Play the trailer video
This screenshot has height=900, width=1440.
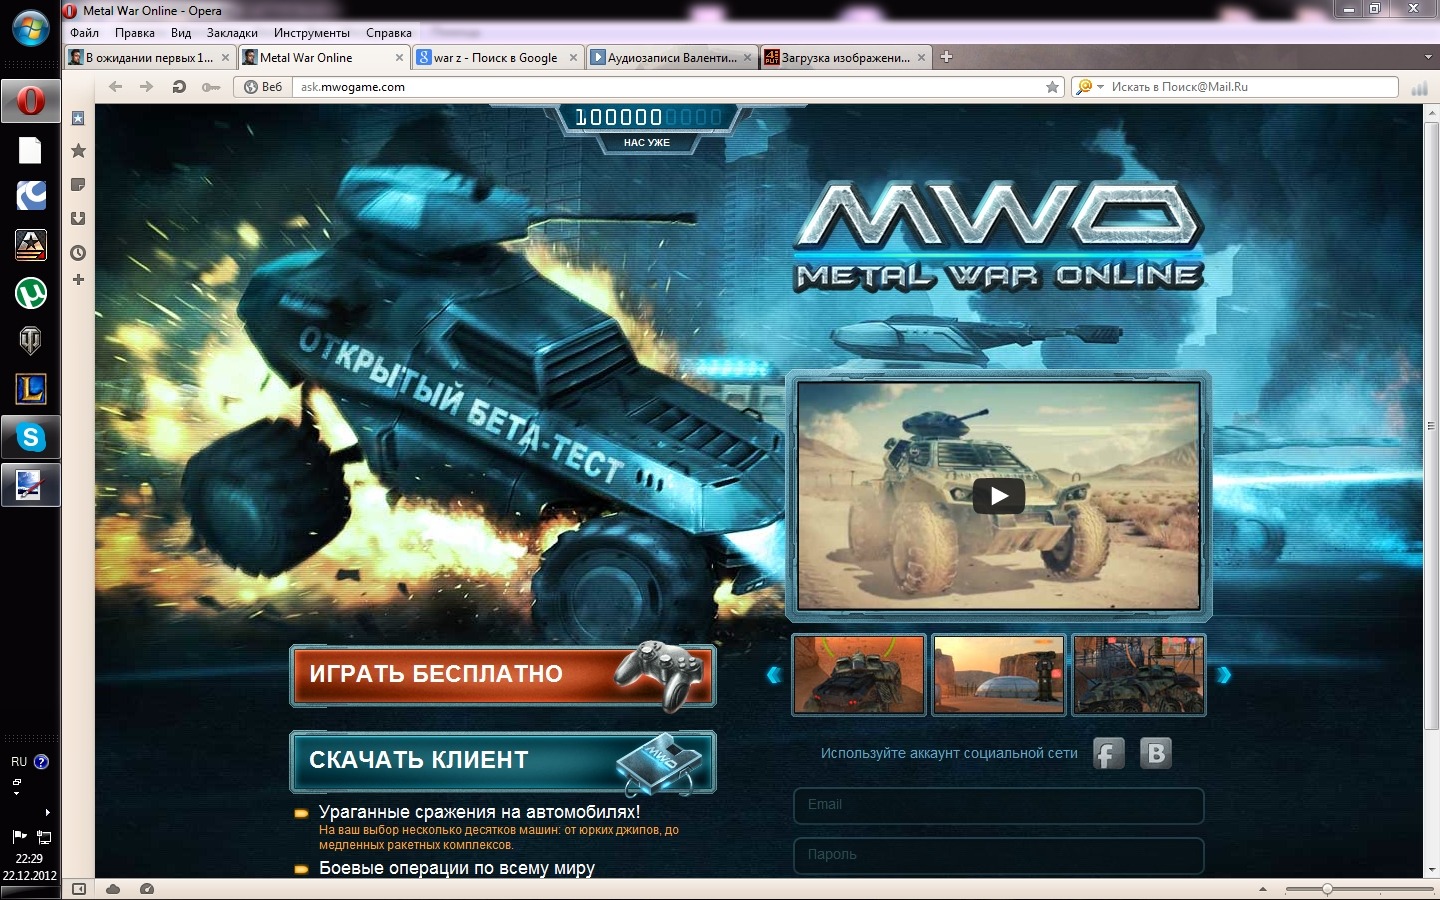coord(999,496)
